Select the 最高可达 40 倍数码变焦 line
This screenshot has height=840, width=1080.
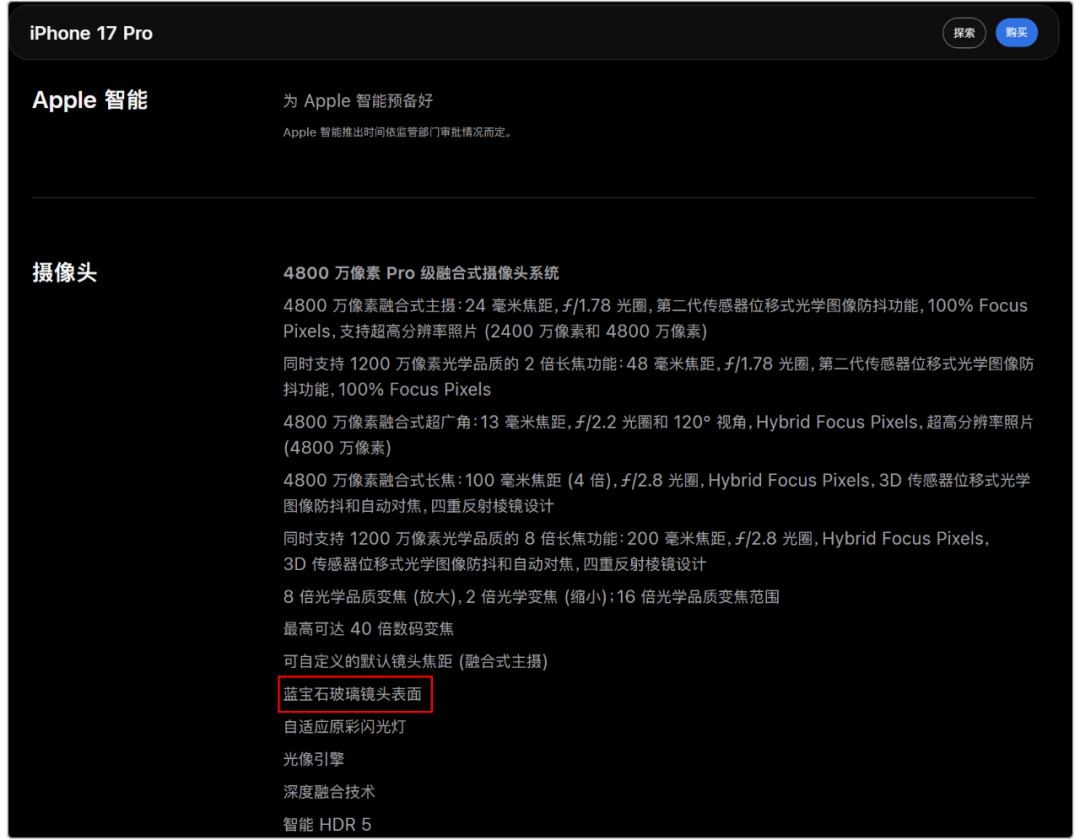[368, 629]
